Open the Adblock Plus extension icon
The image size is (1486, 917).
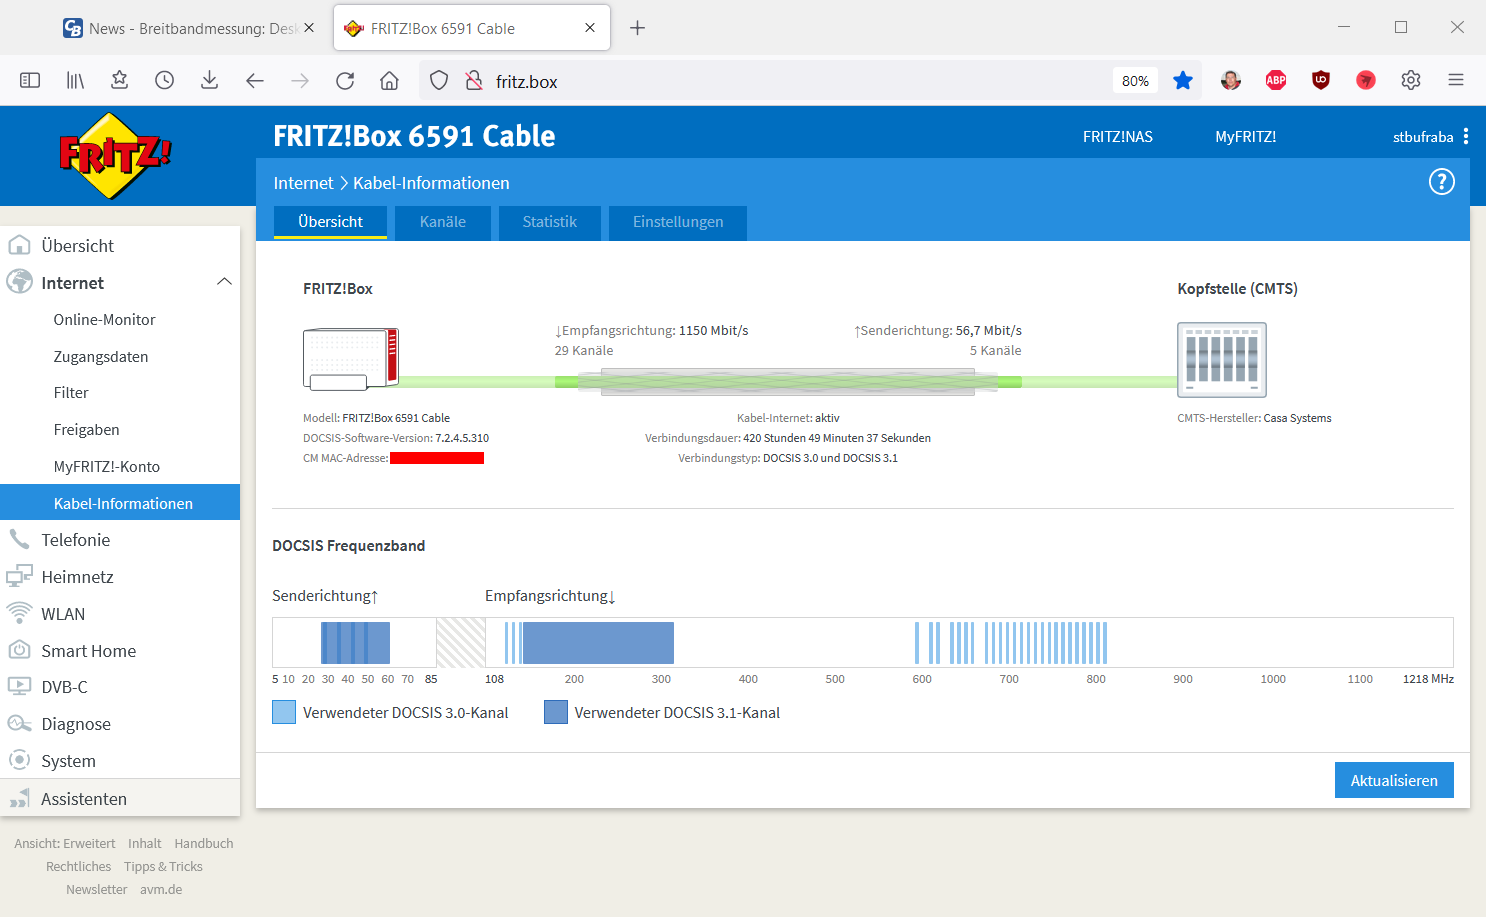(1276, 81)
